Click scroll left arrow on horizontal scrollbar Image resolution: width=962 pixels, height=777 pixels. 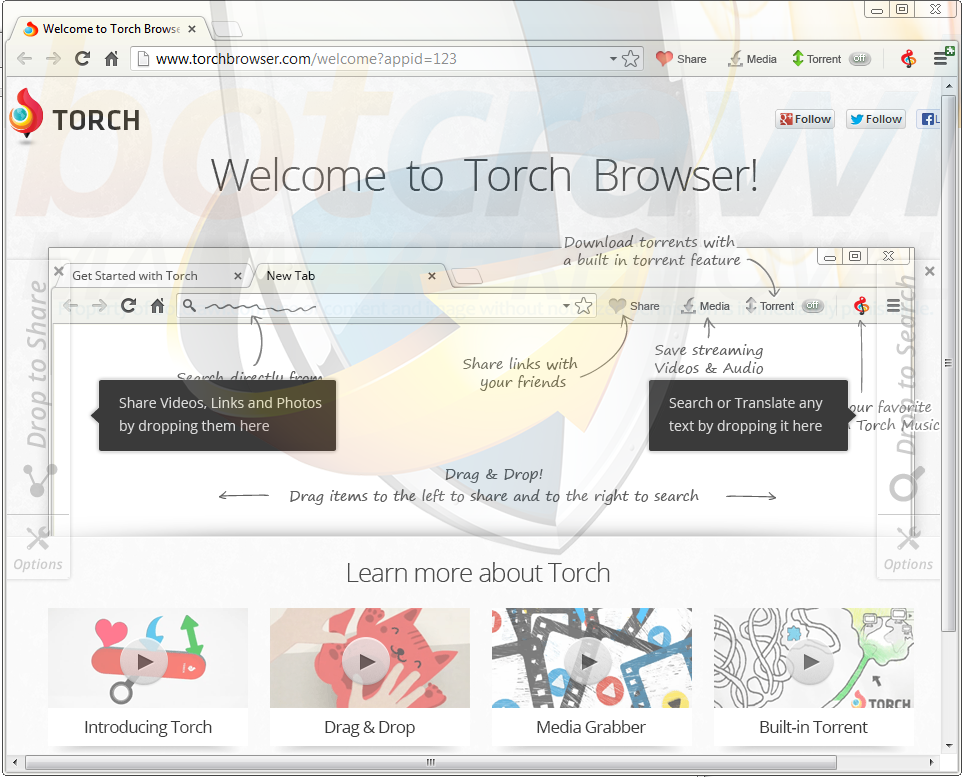click(15, 762)
